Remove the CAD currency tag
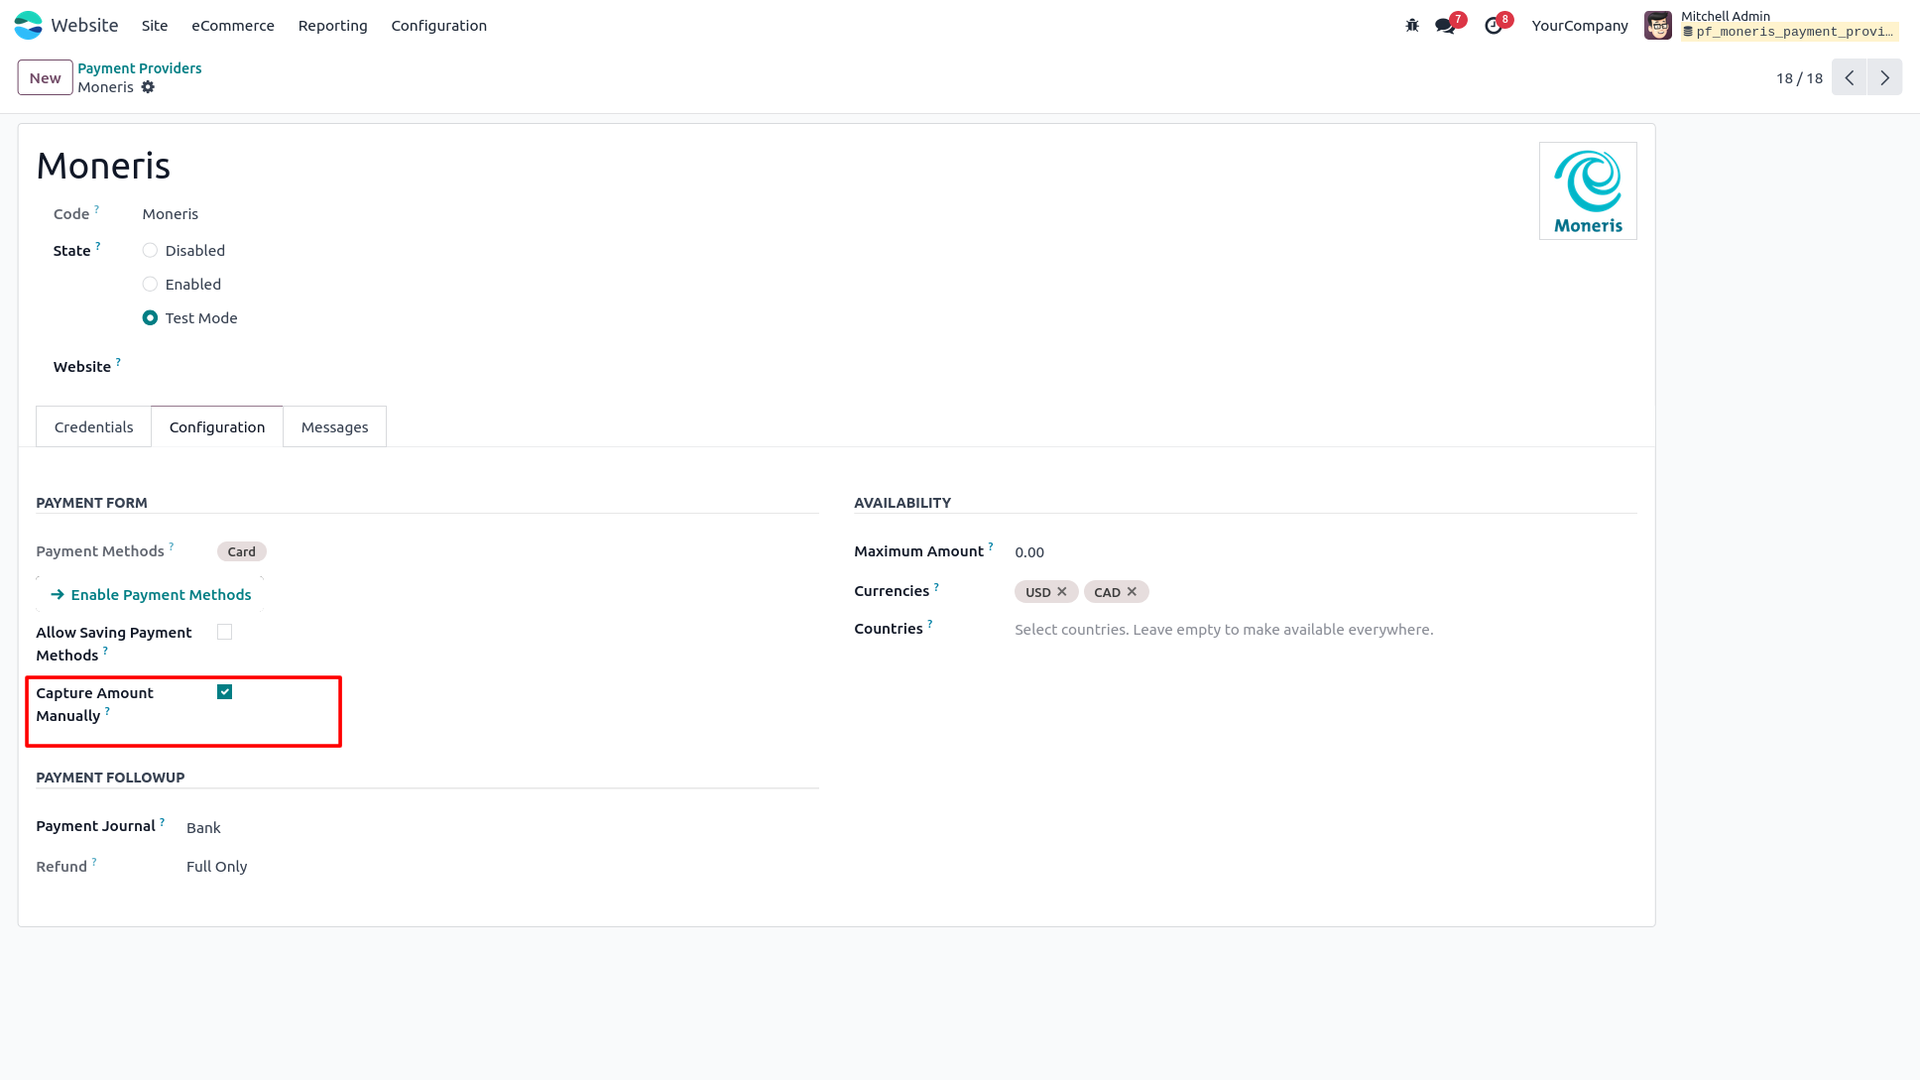This screenshot has height=1080, width=1920. pyautogui.click(x=1132, y=592)
